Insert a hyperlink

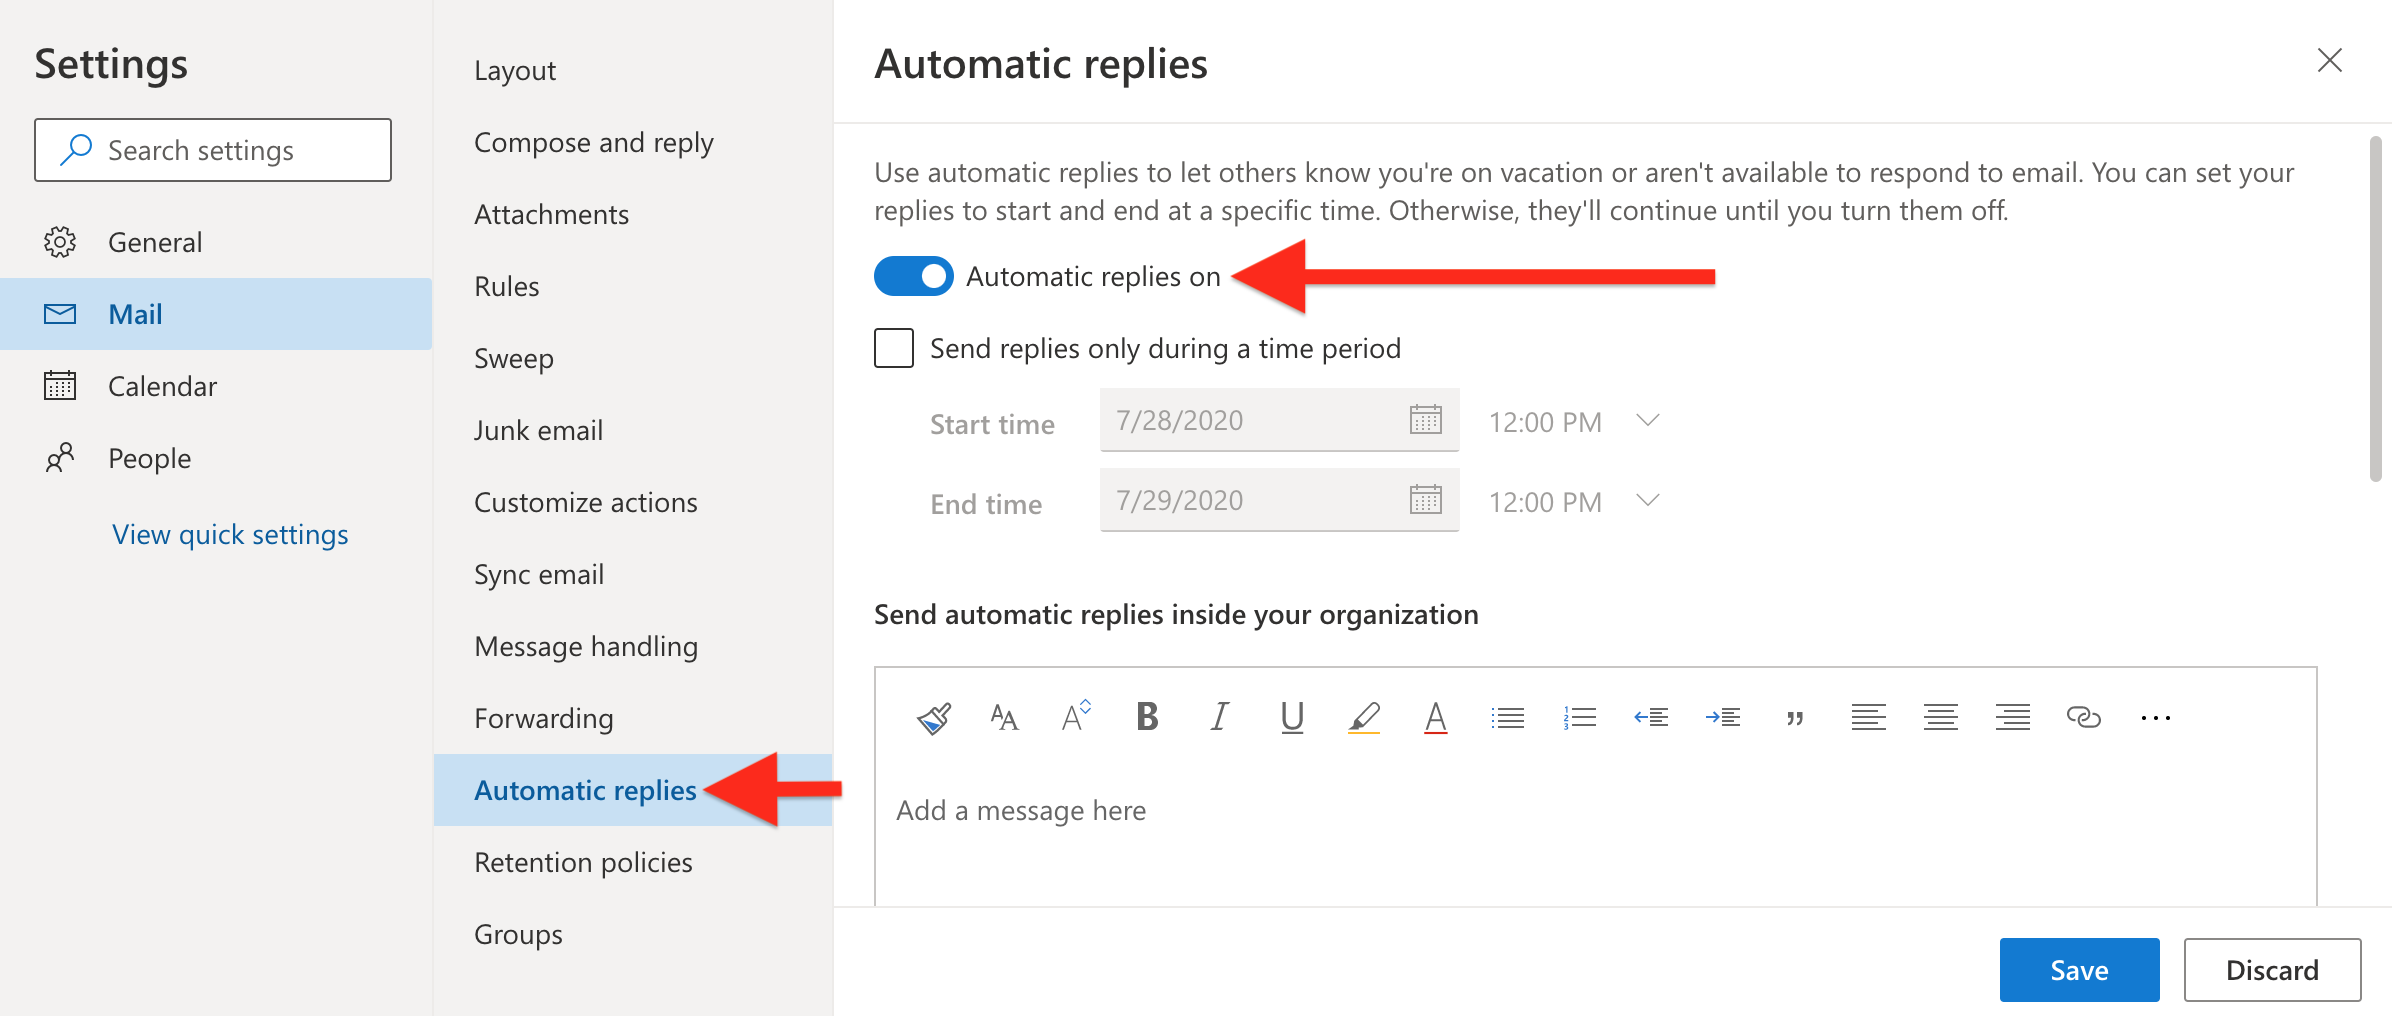[2083, 717]
